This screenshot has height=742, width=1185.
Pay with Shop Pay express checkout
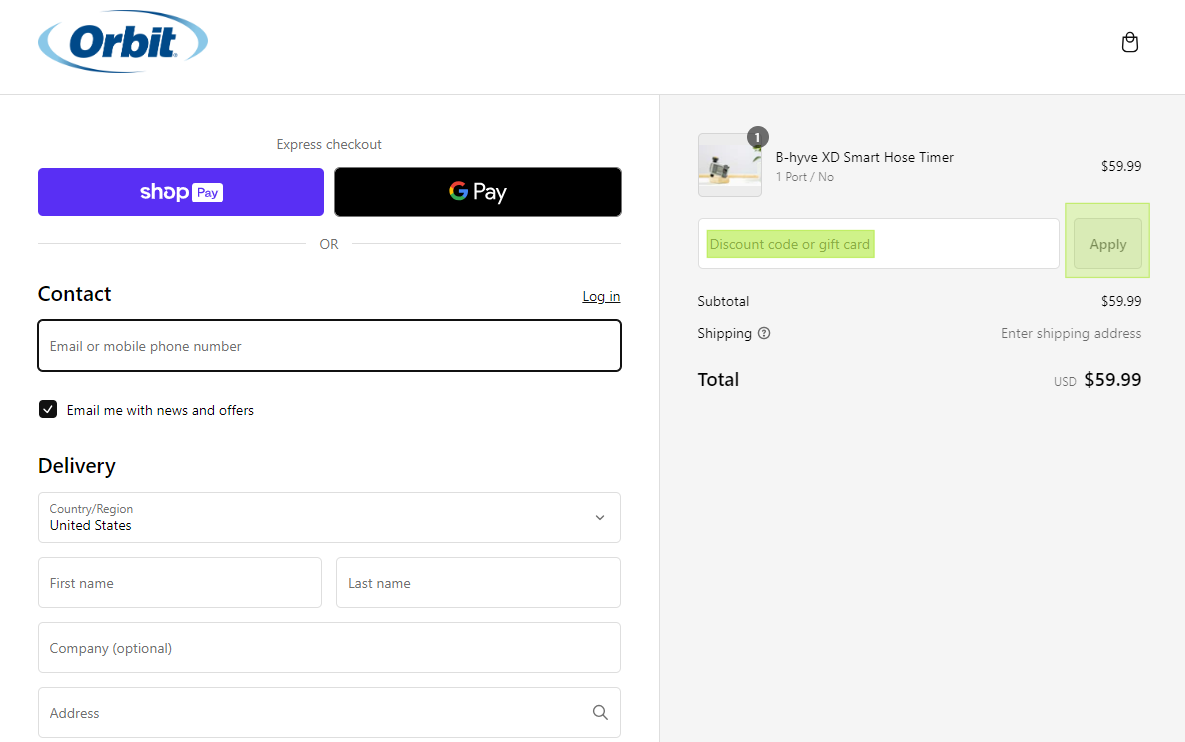tap(181, 192)
